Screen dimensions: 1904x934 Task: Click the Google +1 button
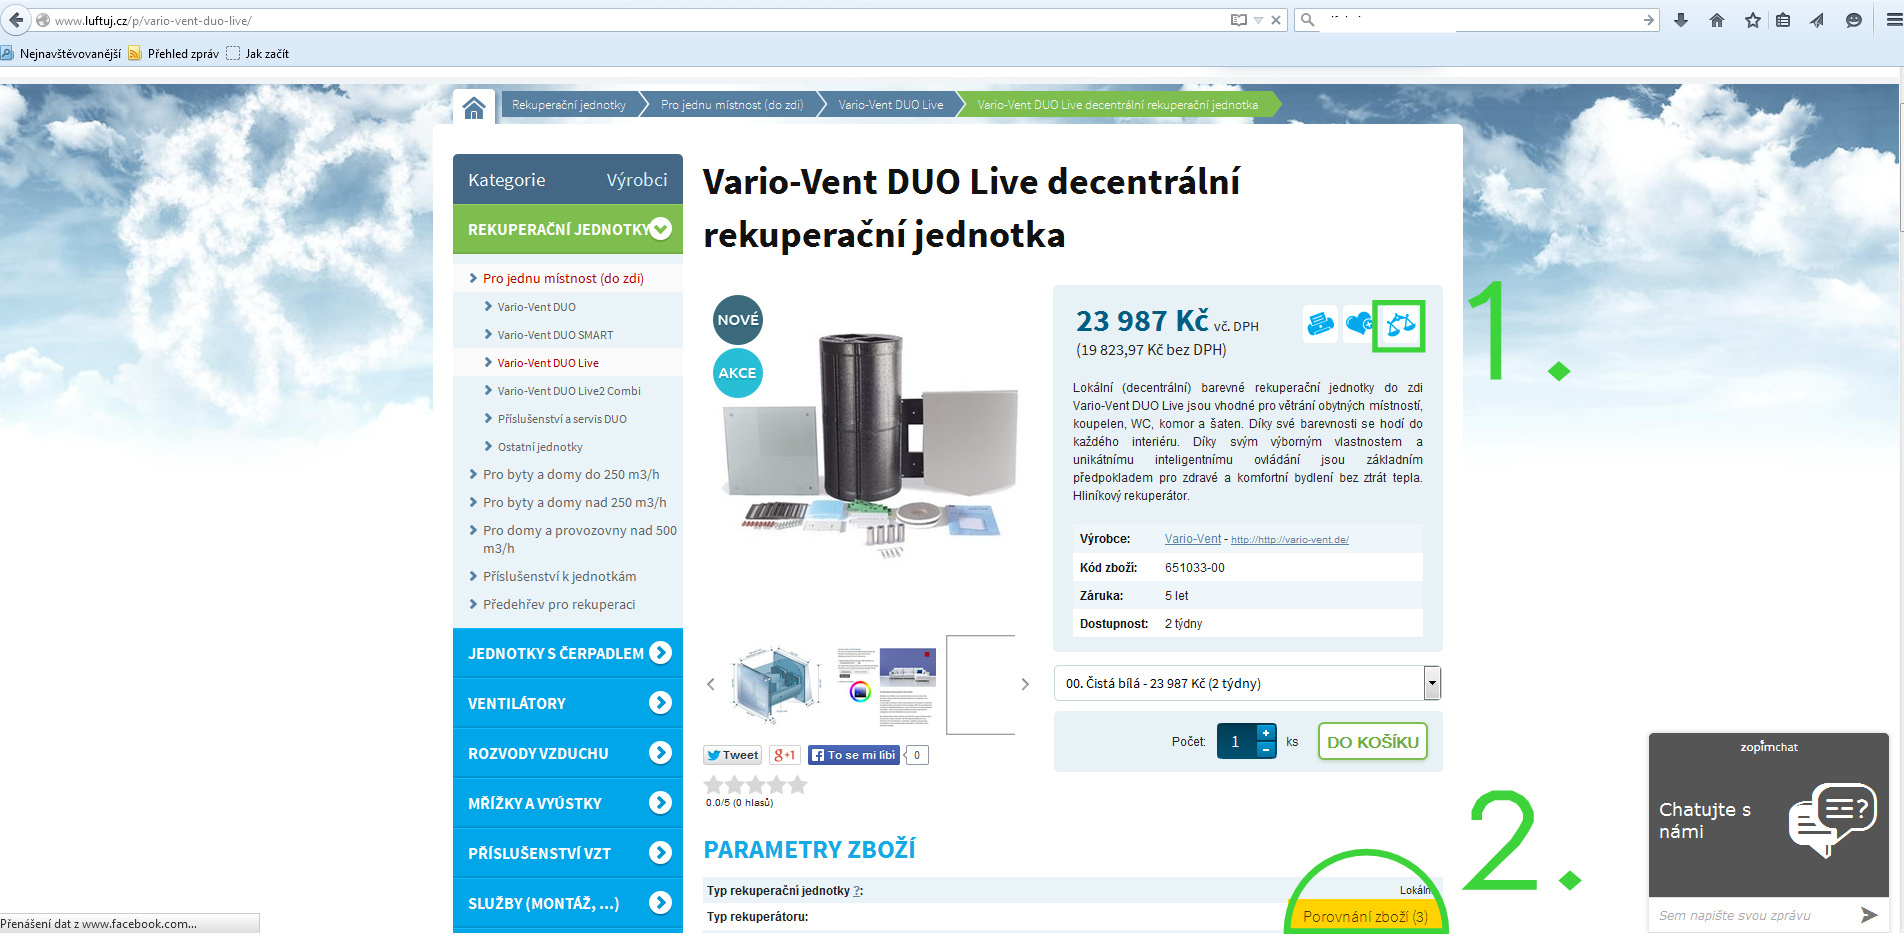point(785,755)
